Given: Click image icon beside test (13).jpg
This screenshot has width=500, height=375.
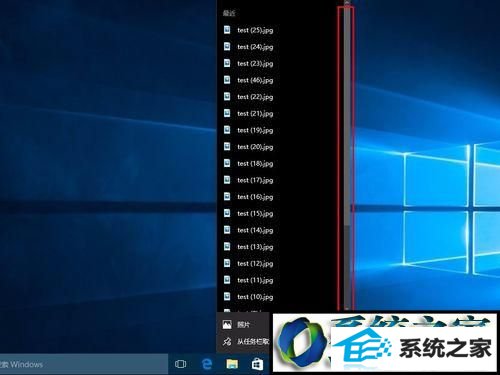Looking at the screenshot, I should [x=227, y=246].
